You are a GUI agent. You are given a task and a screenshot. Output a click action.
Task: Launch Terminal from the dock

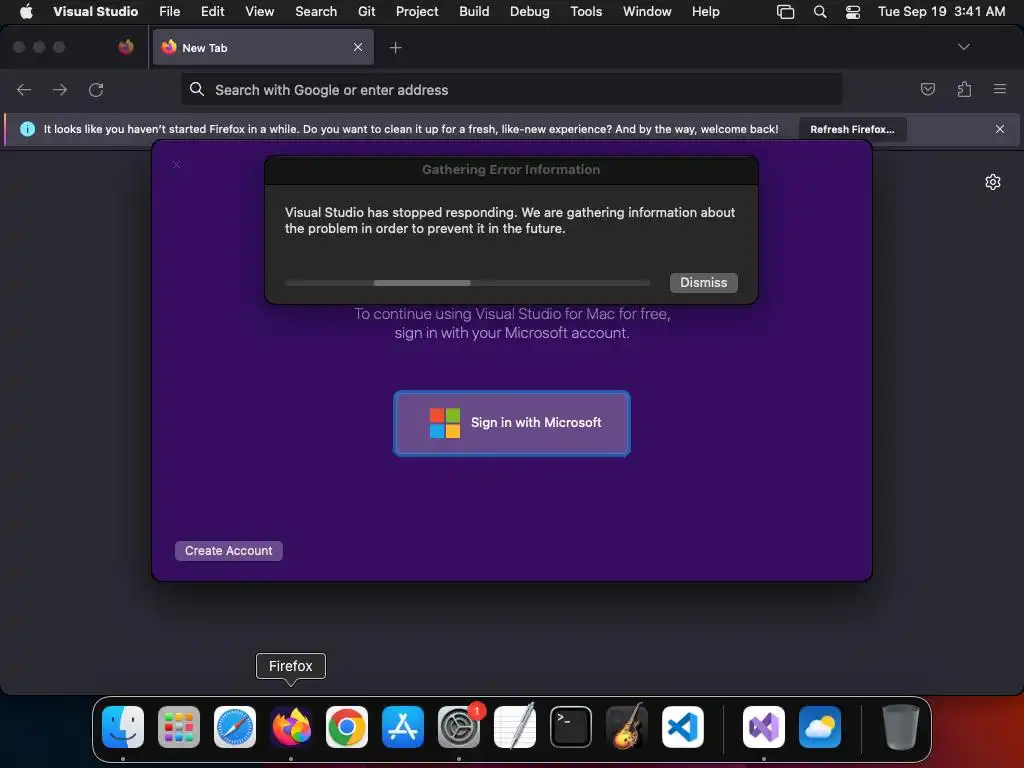571,727
